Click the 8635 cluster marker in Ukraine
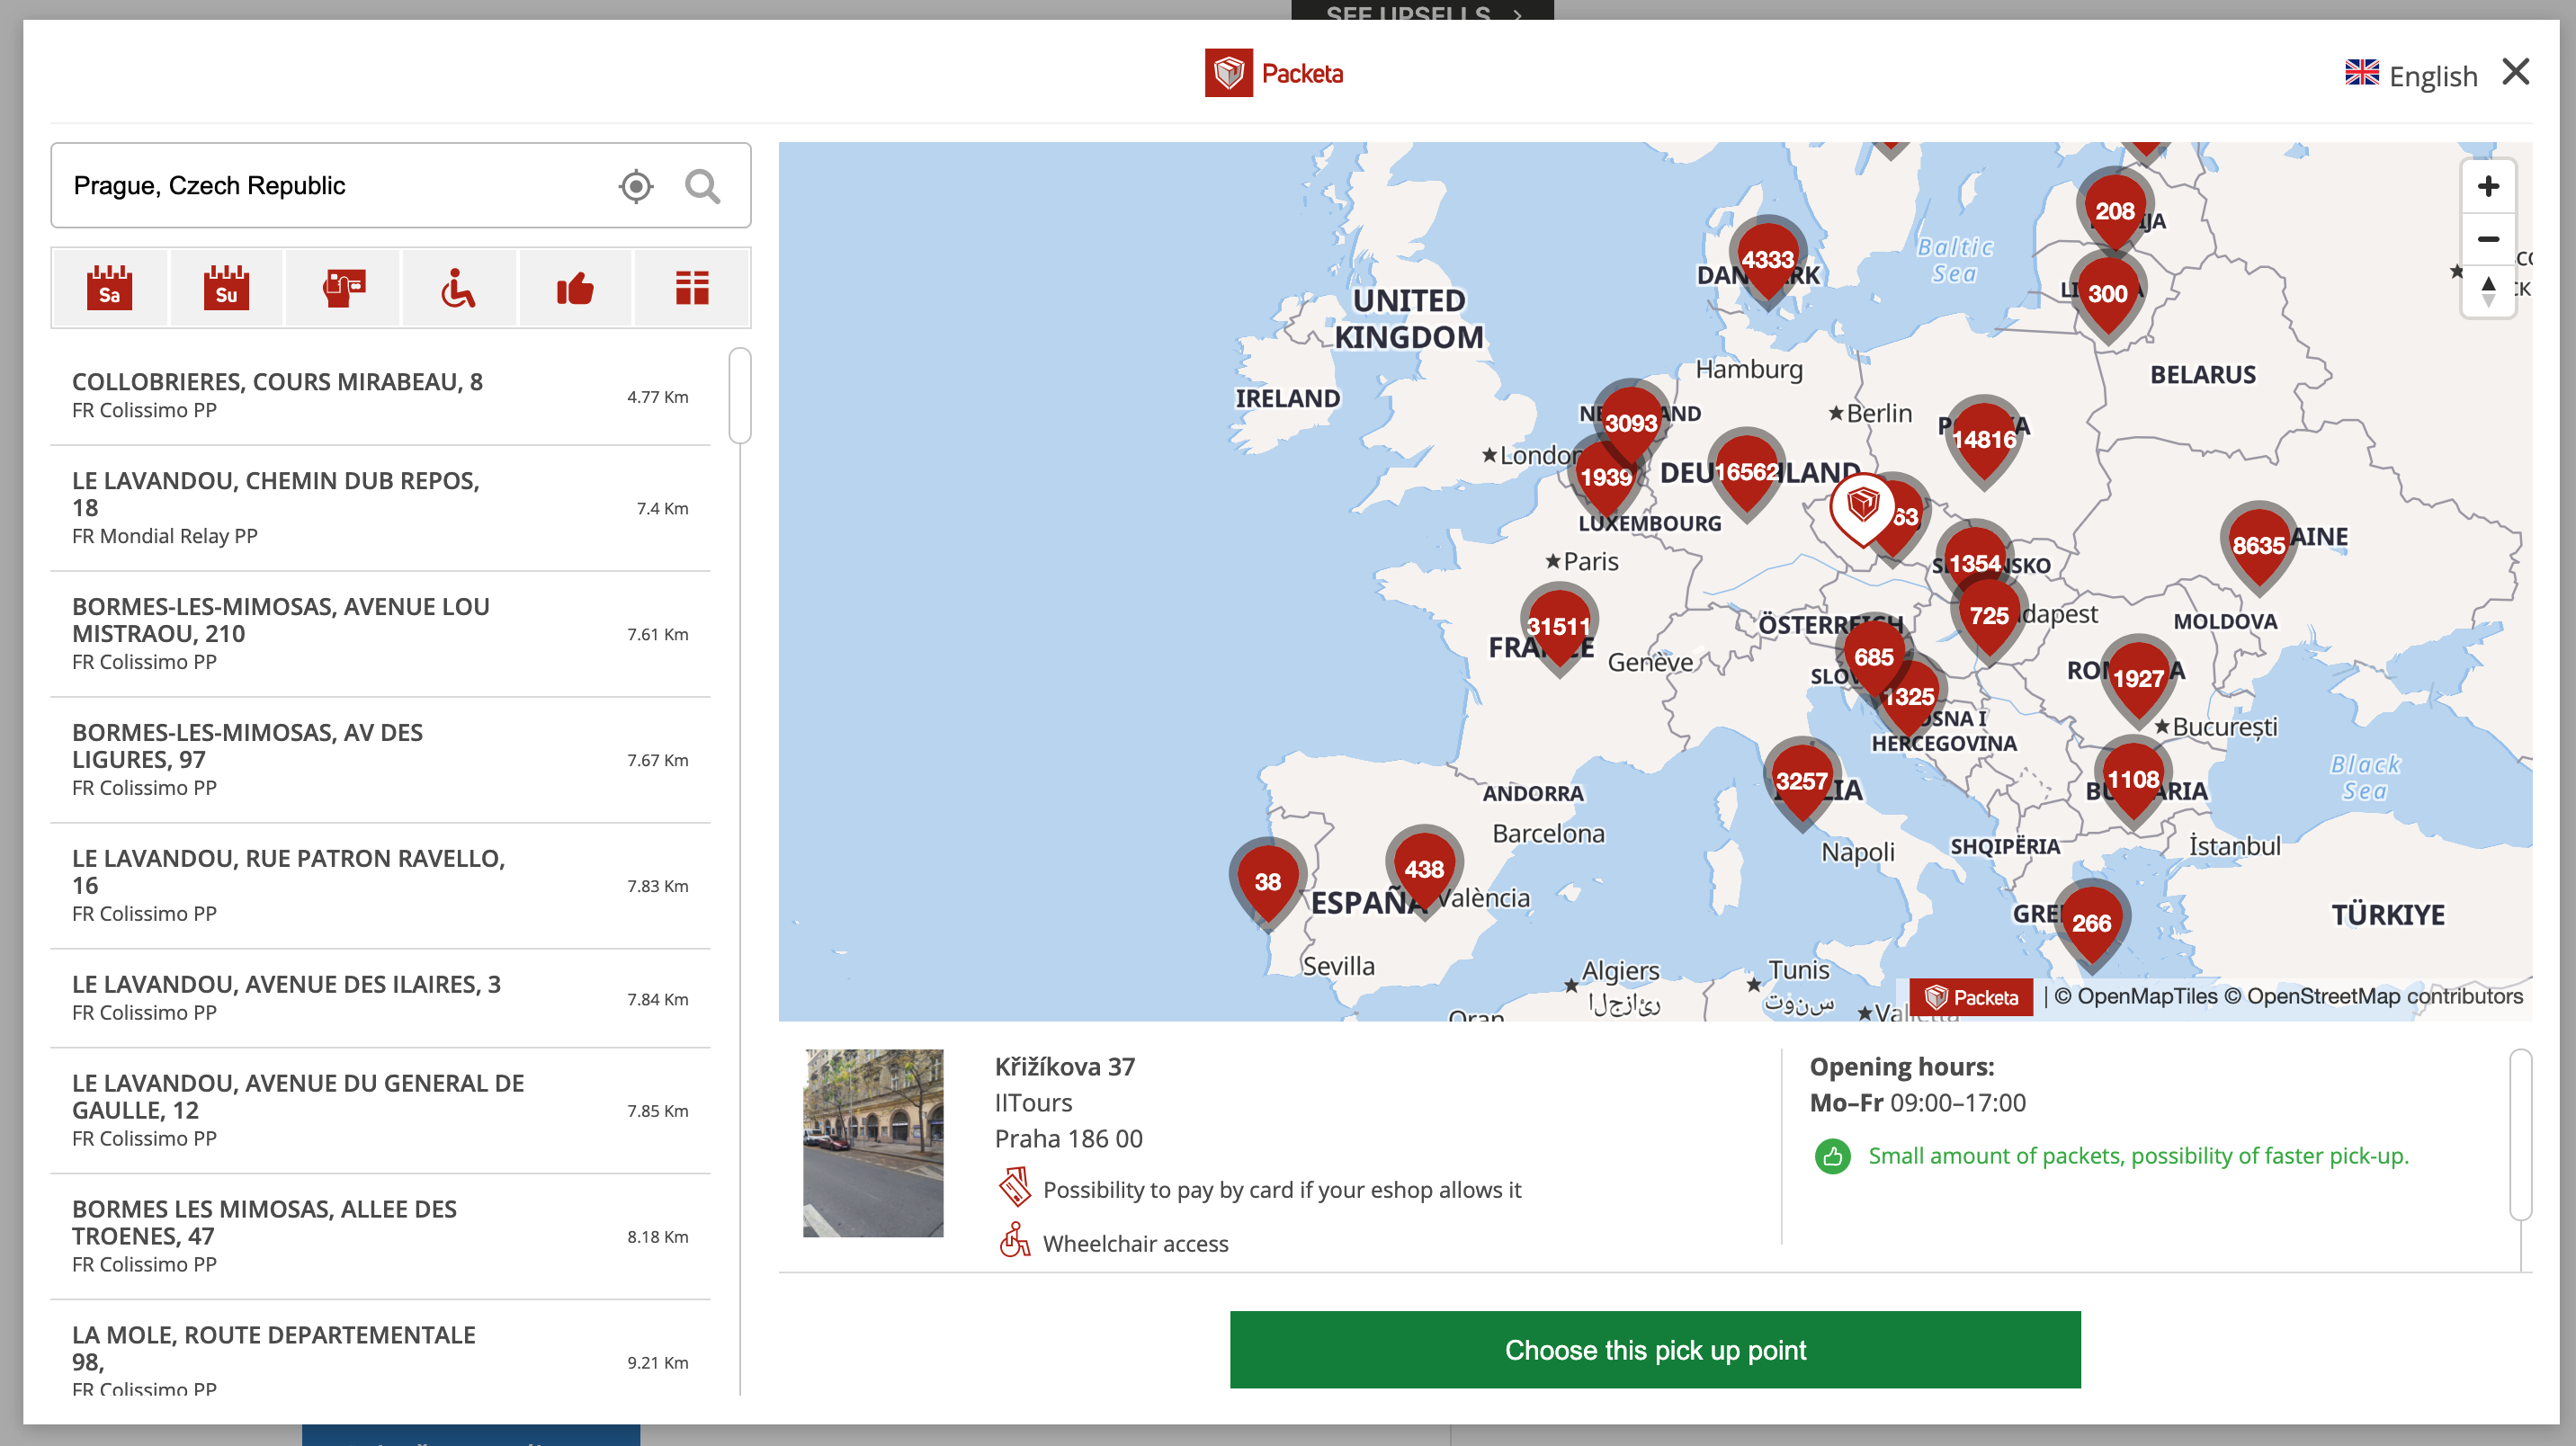2576x1446 pixels. (x=2258, y=546)
